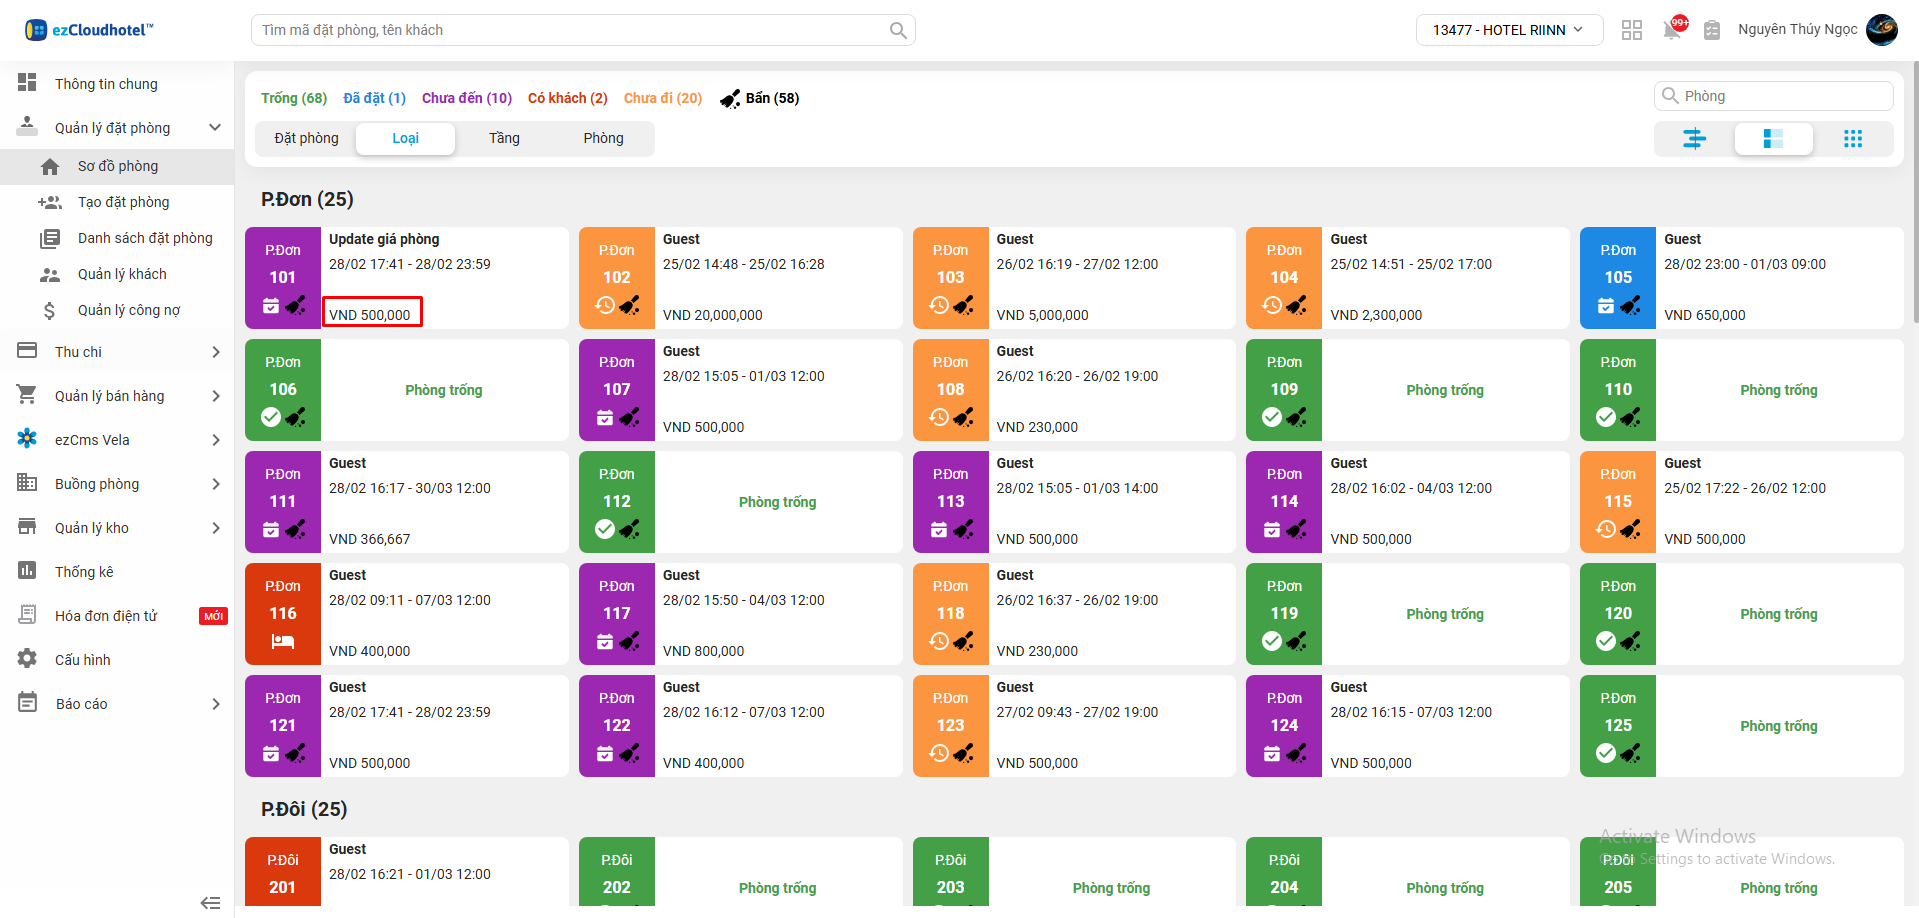Screen dimensions: 1919x918
Task: Click user avatar of Nguyễn Thúy Ngọc
Action: [1881, 30]
